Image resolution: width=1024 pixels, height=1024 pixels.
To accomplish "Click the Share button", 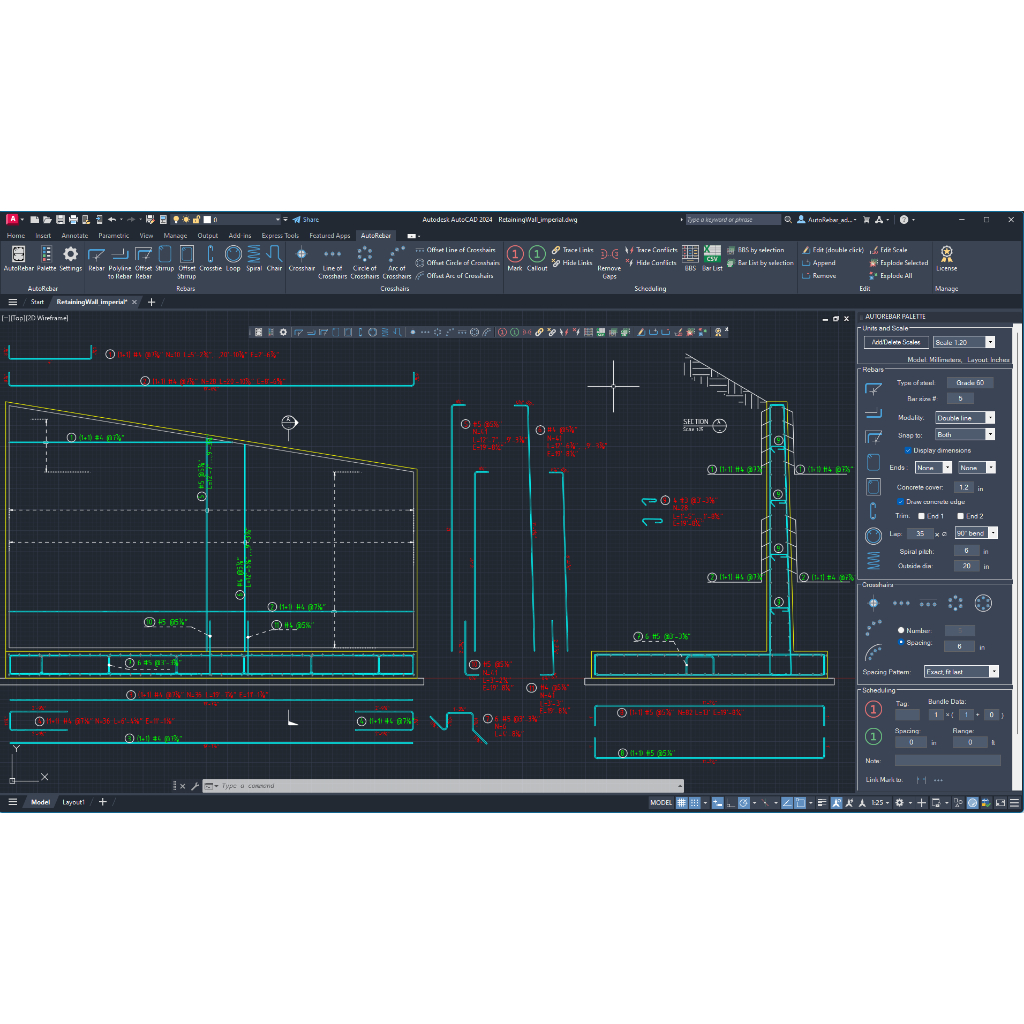I will point(306,219).
